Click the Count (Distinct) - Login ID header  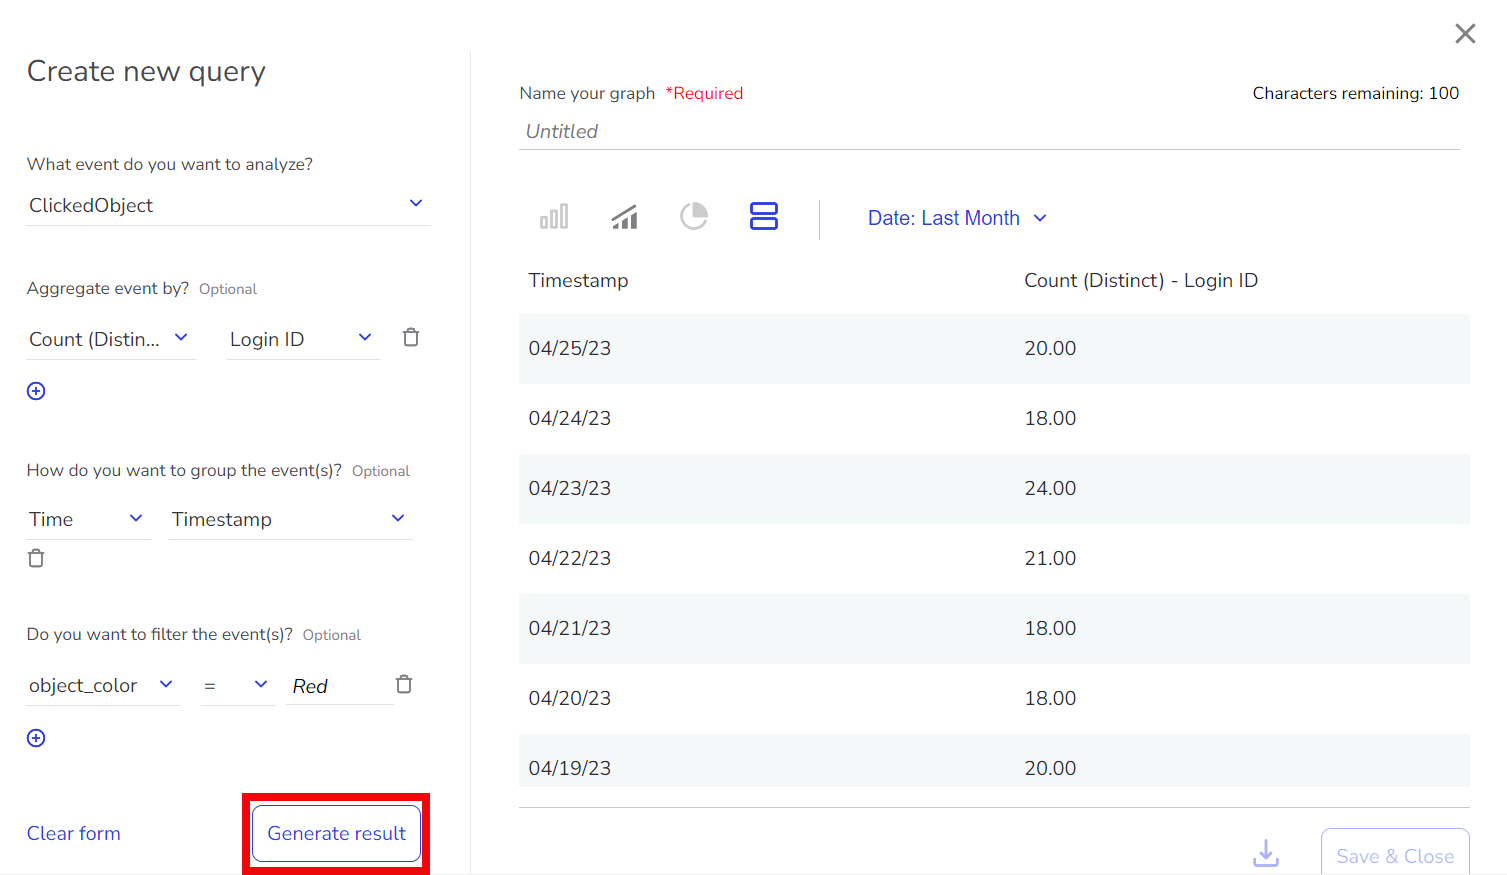coord(1141,280)
